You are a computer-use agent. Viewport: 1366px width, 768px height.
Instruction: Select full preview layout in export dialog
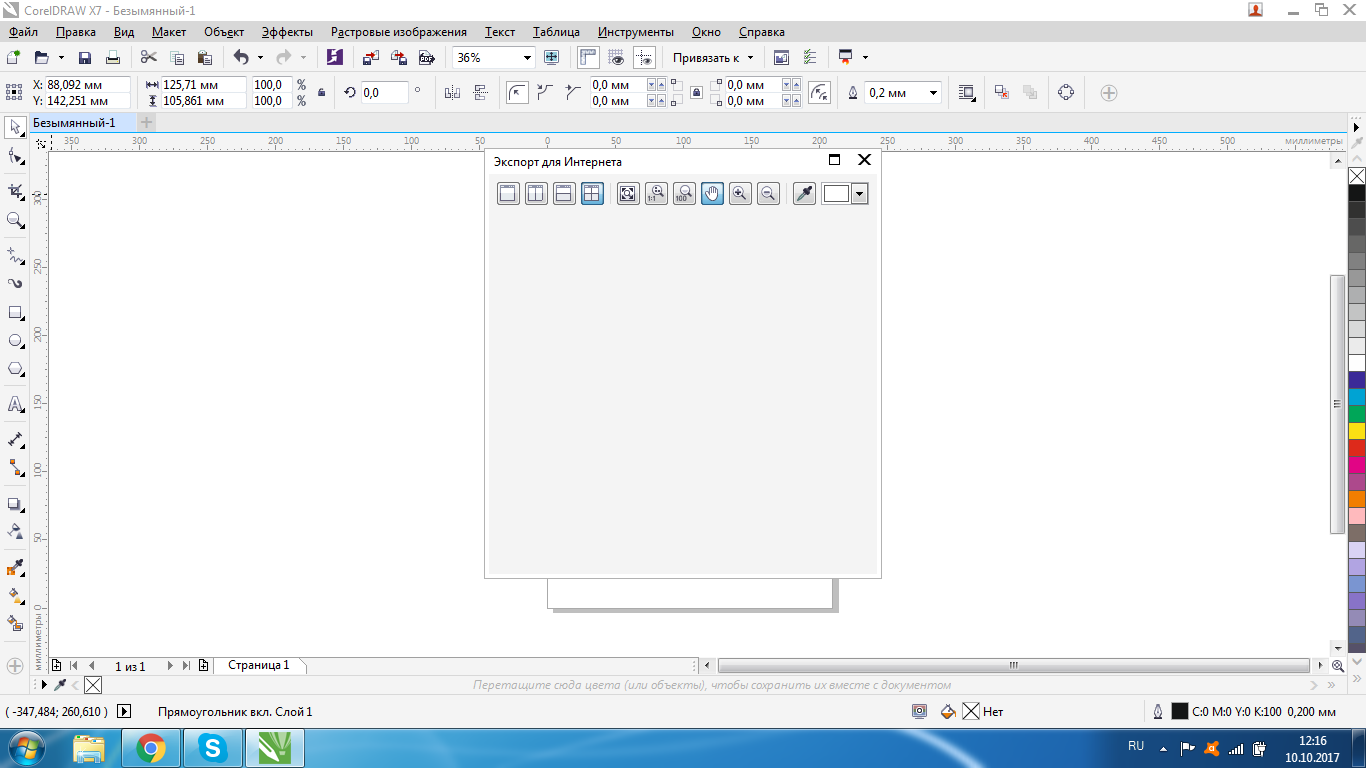[508, 194]
